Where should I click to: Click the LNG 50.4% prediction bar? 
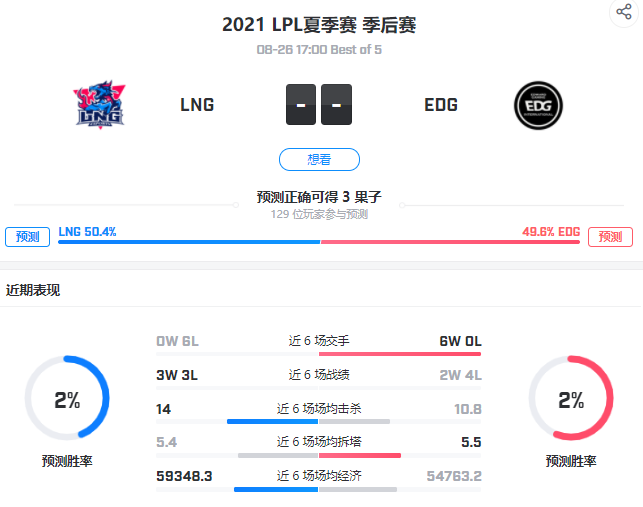[189, 242]
